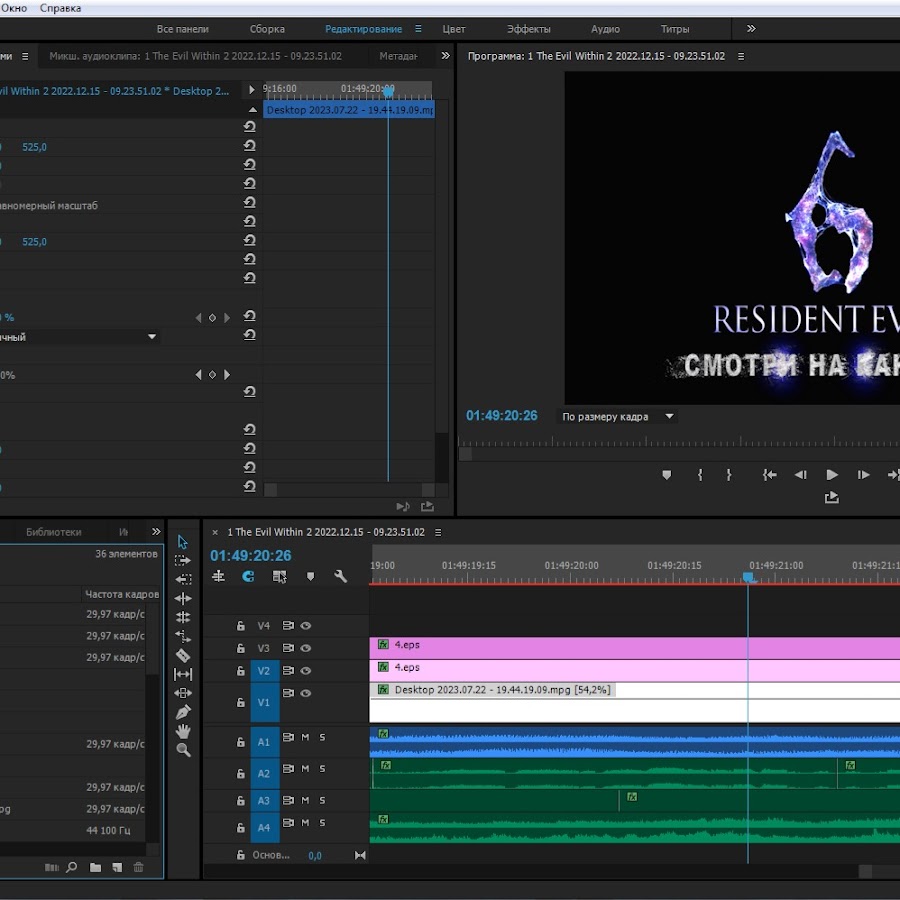900x900 pixels.
Task: Show more workspaces with the overflow chevron
Action: [x=751, y=28]
